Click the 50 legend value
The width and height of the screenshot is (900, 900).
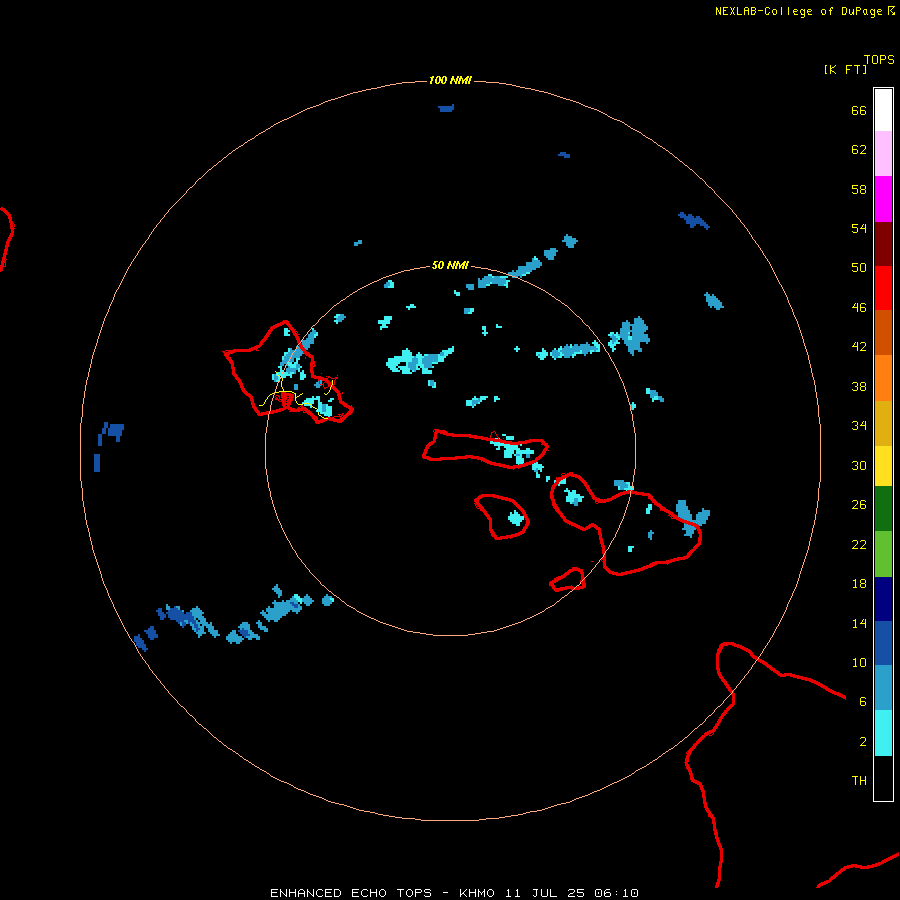pos(859,267)
